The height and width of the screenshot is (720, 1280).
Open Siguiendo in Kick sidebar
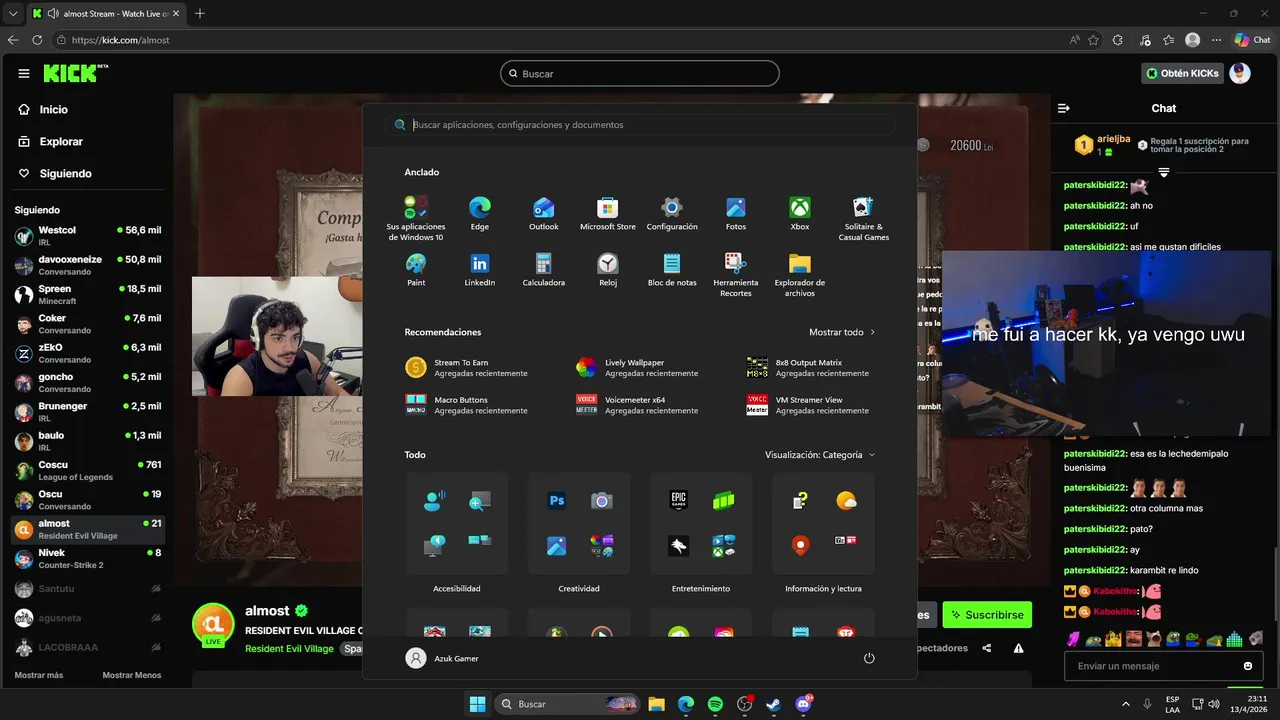55,174
